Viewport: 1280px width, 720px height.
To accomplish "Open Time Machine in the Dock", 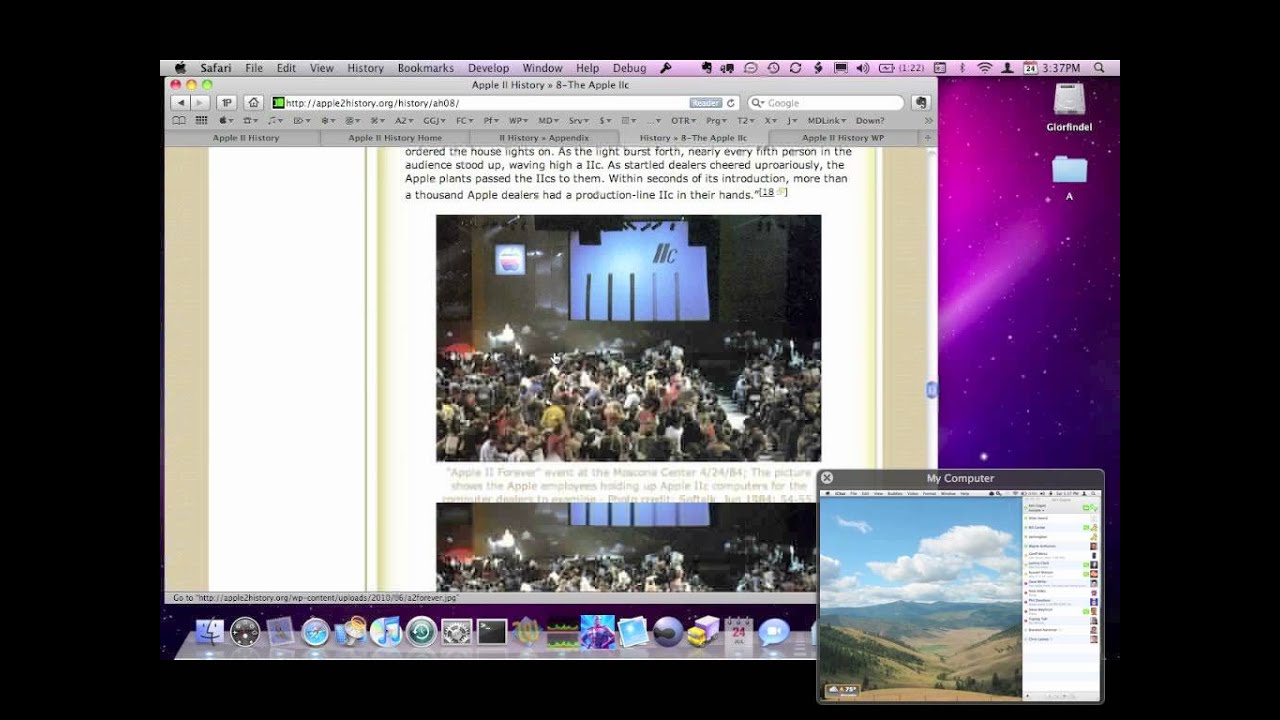I will [421, 632].
